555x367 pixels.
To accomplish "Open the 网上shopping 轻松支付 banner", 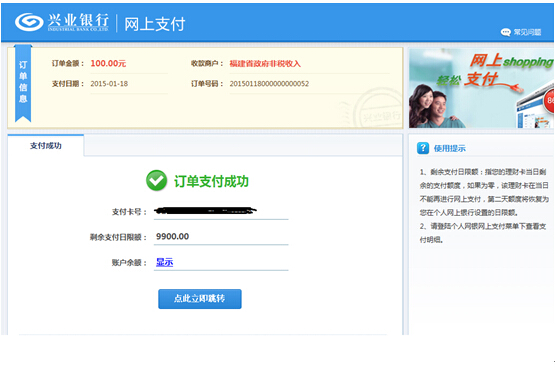I will [x=481, y=88].
